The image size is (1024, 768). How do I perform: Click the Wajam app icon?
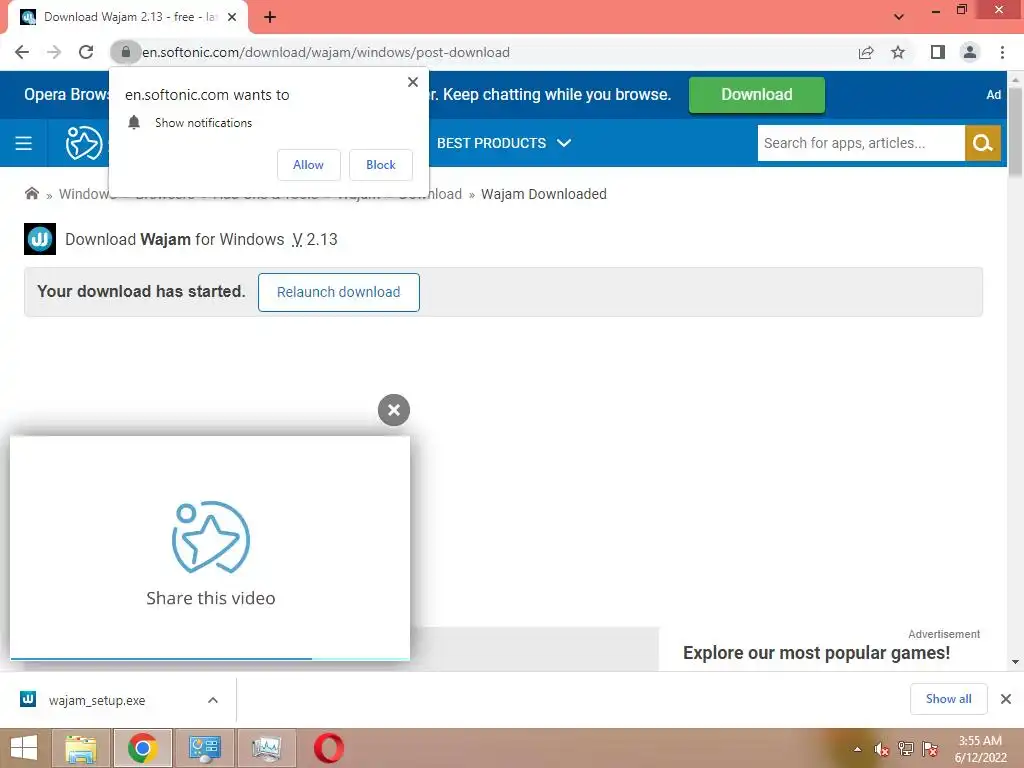(x=40, y=239)
